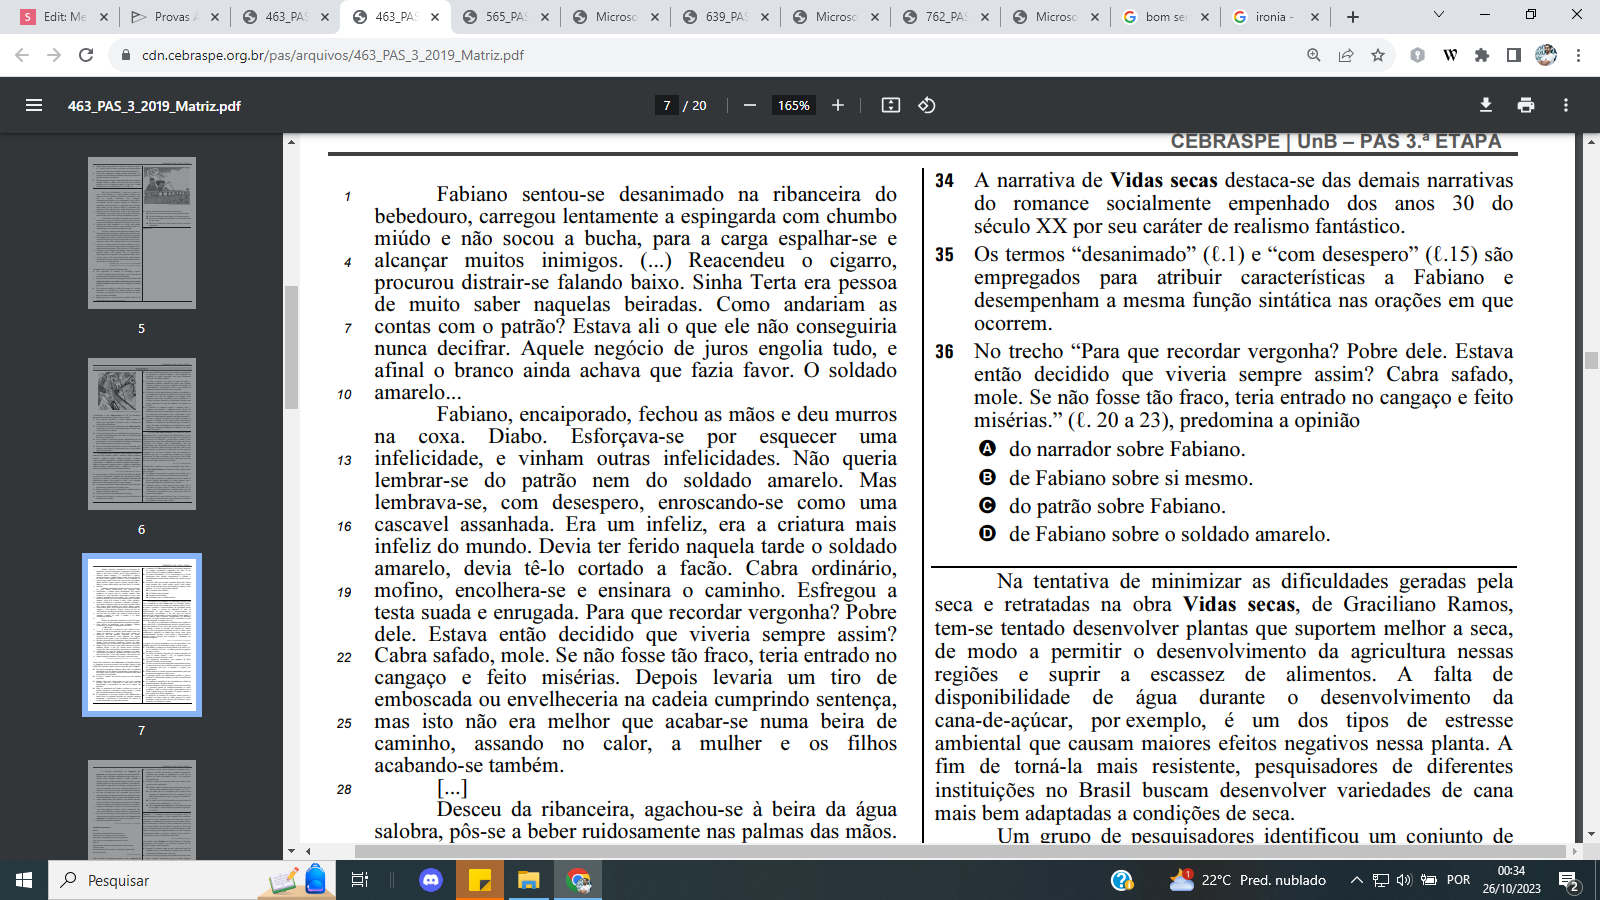Open a new browser tab

click(x=1353, y=17)
